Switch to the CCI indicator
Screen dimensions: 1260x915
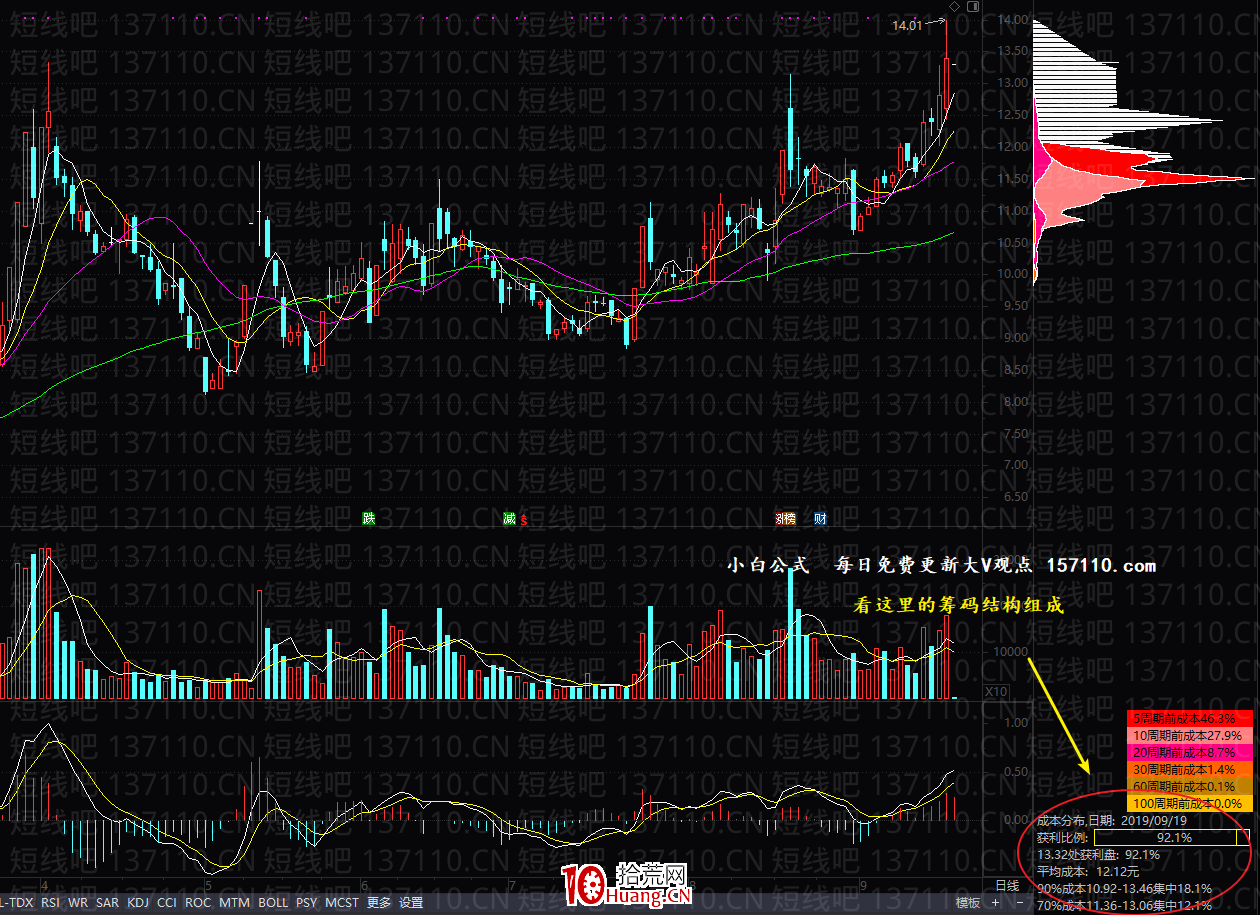click(167, 902)
